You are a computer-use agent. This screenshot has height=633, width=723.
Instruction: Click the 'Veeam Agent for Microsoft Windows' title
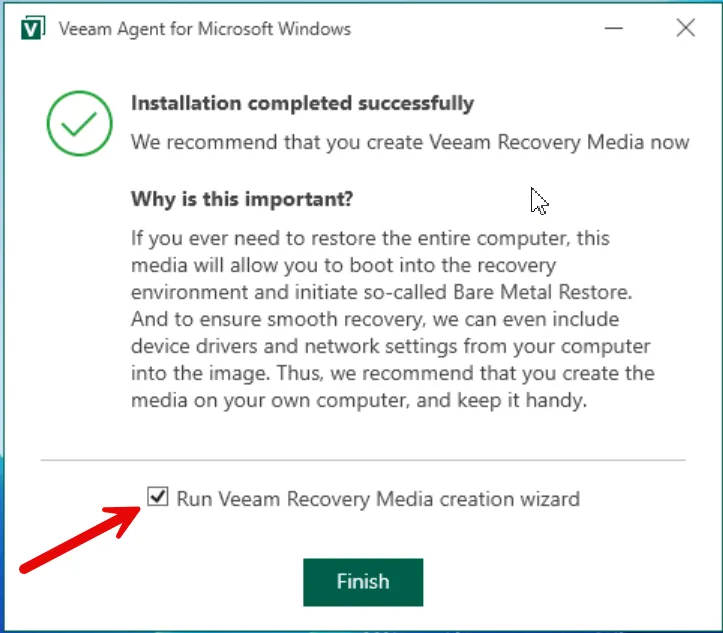pyautogui.click(x=205, y=28)
